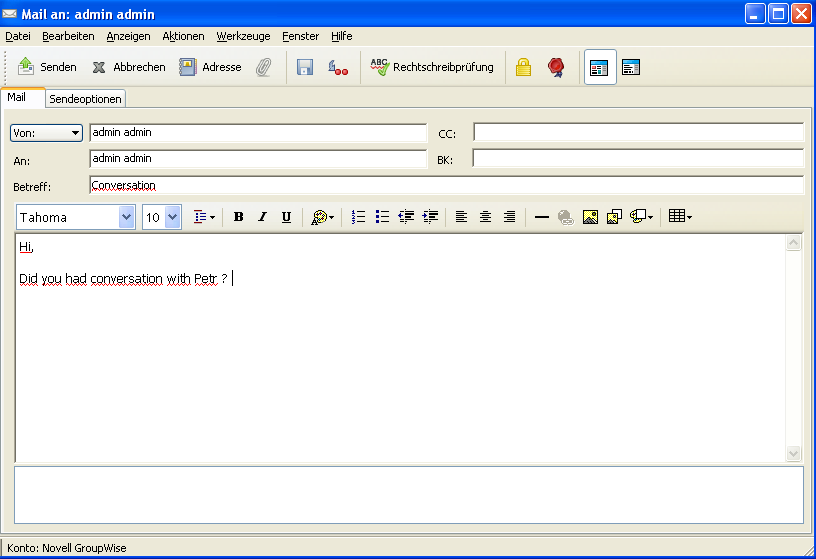
Task: Open the Hilfe menu
Action: [341, 36]
